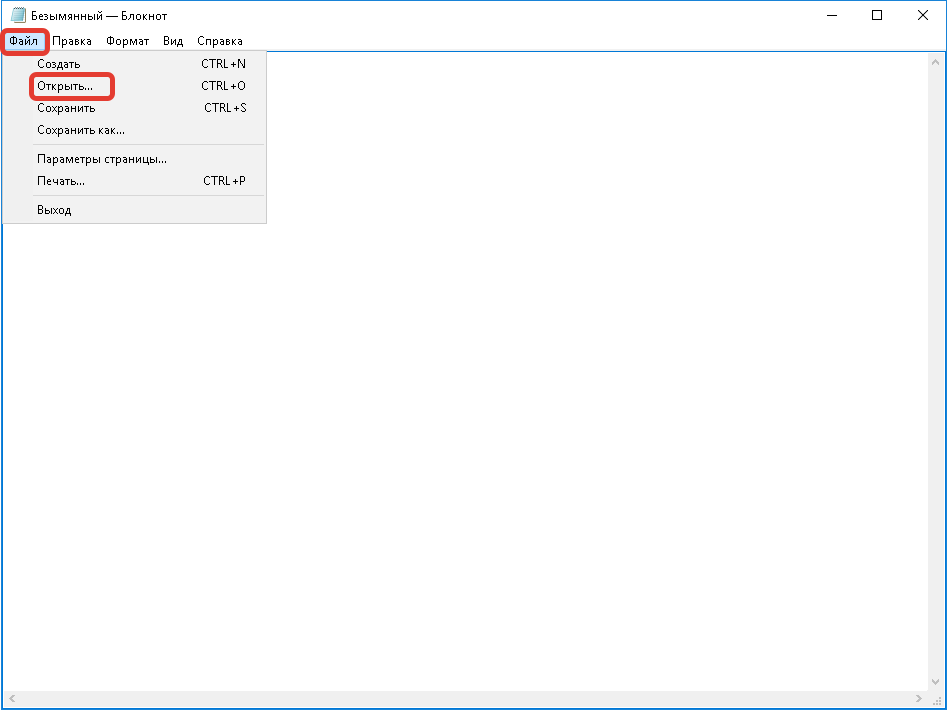Minimize the Notepad window
The height and width of the screenshot is (710, 947).
(831, 16)
